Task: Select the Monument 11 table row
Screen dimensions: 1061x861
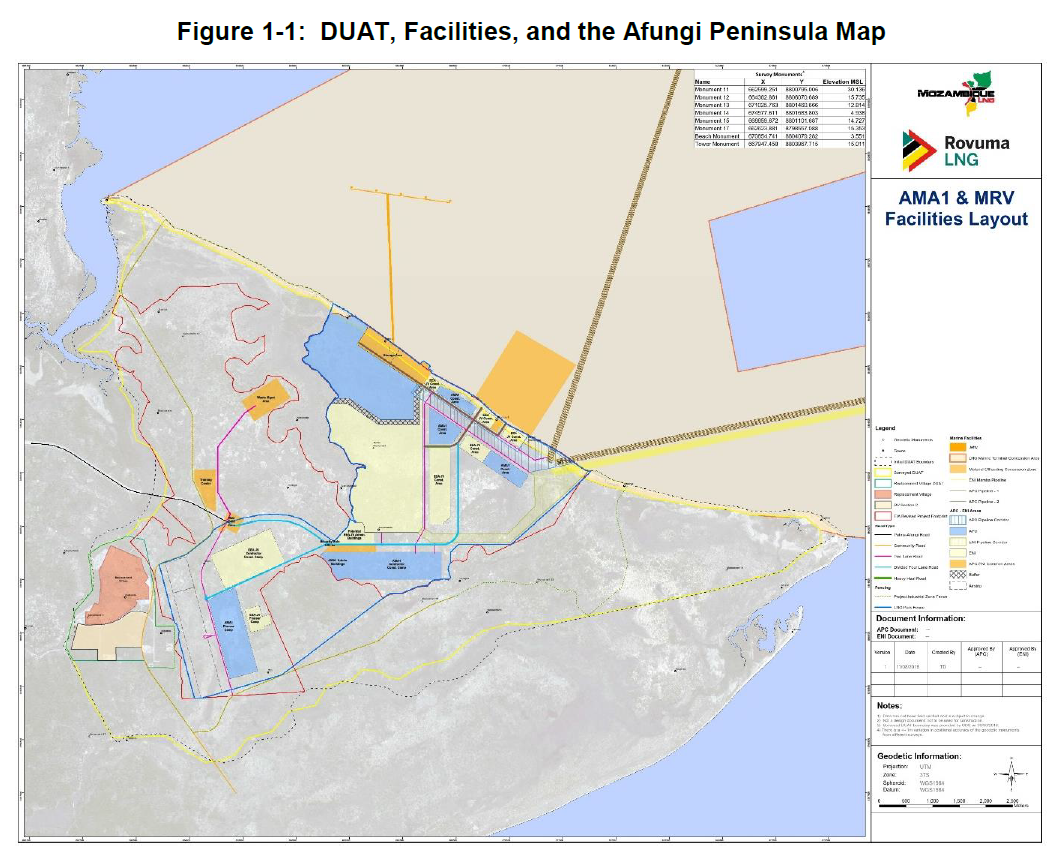Action: 780,88
